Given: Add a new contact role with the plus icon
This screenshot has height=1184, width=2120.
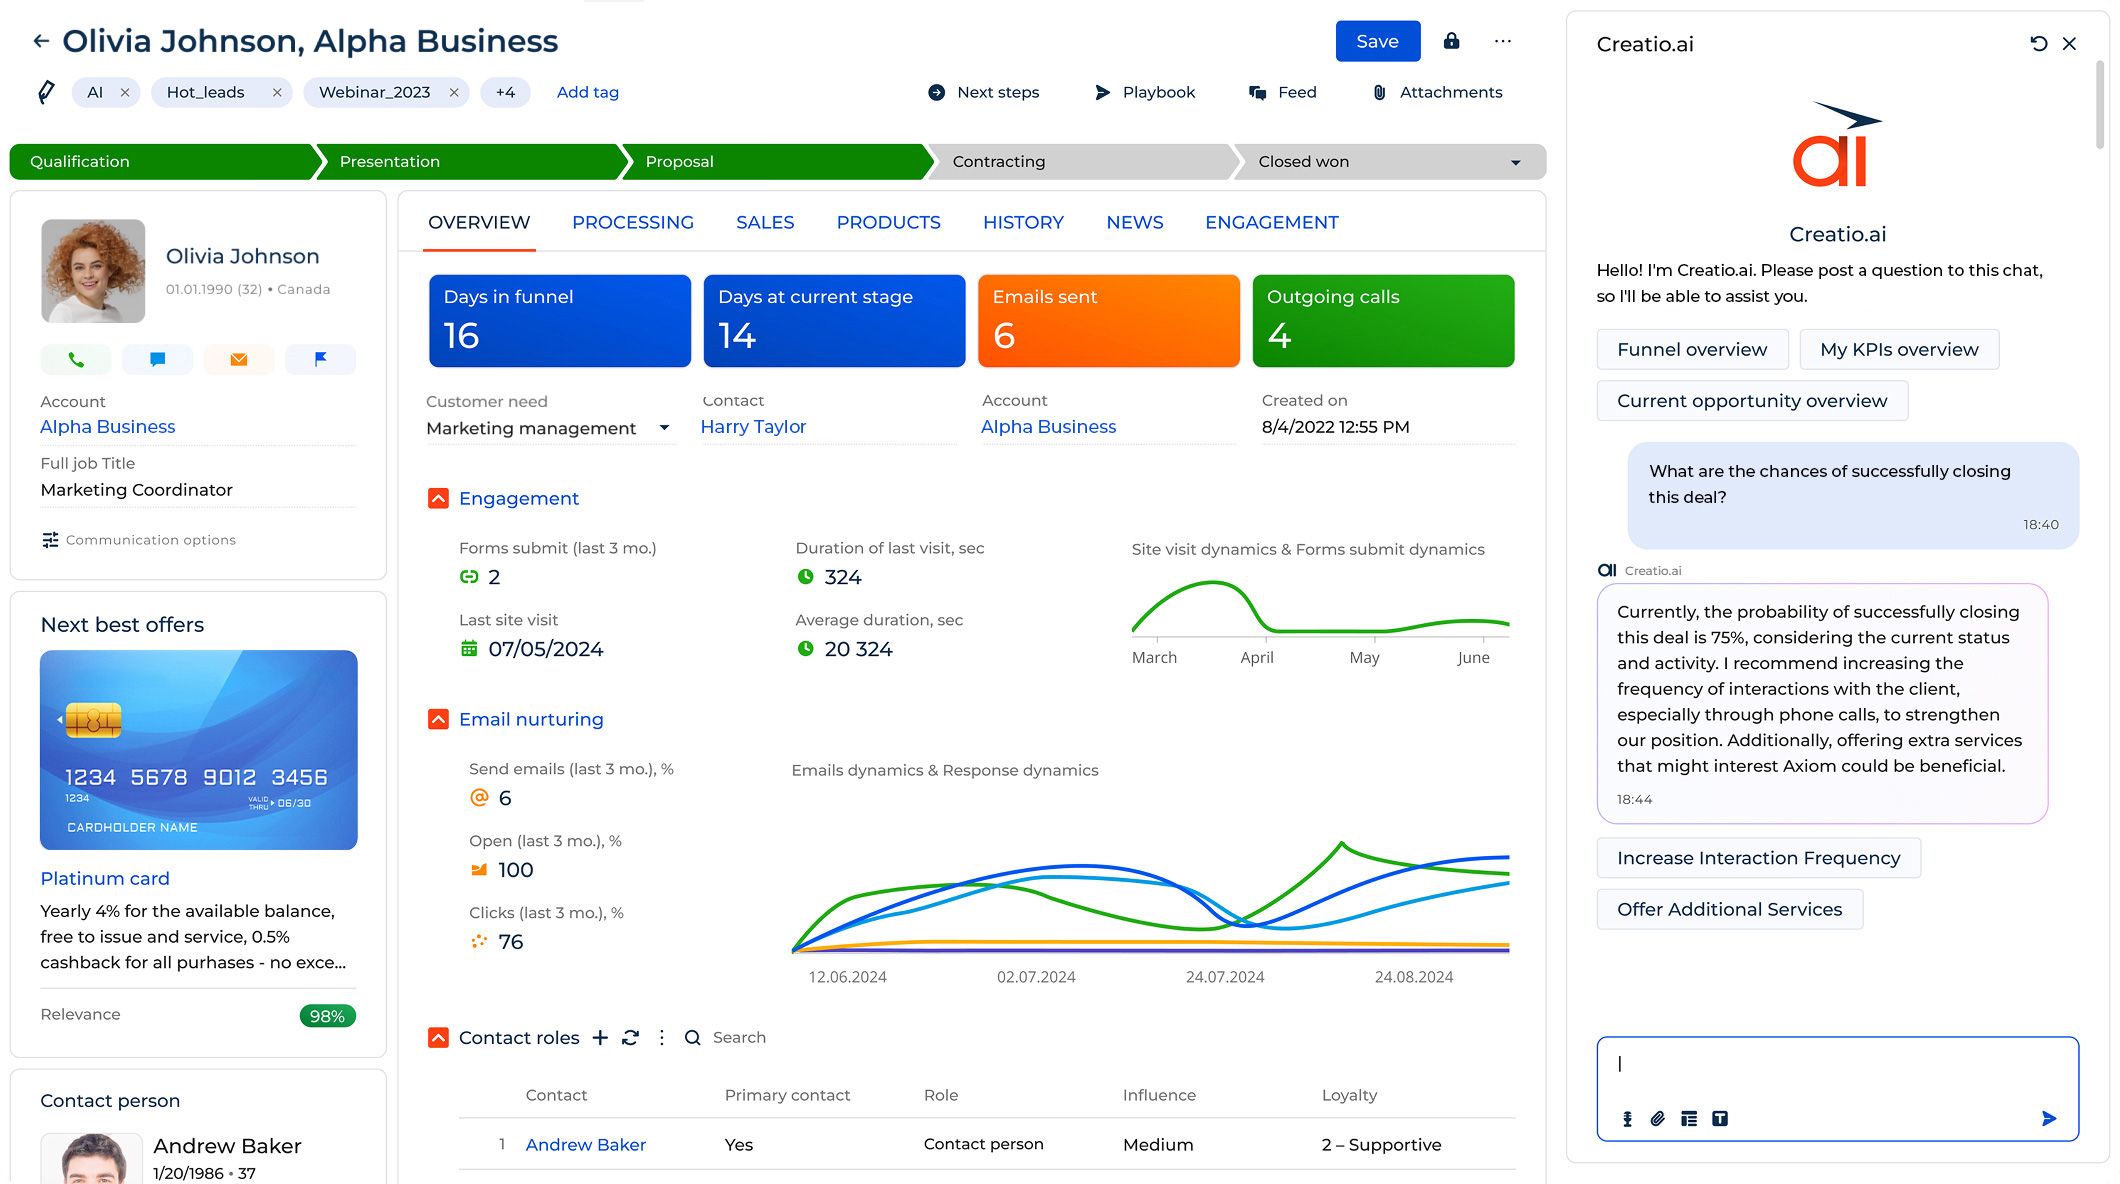Looking at the screenshot, I should pyautogui.click(x=600, y=1038).
